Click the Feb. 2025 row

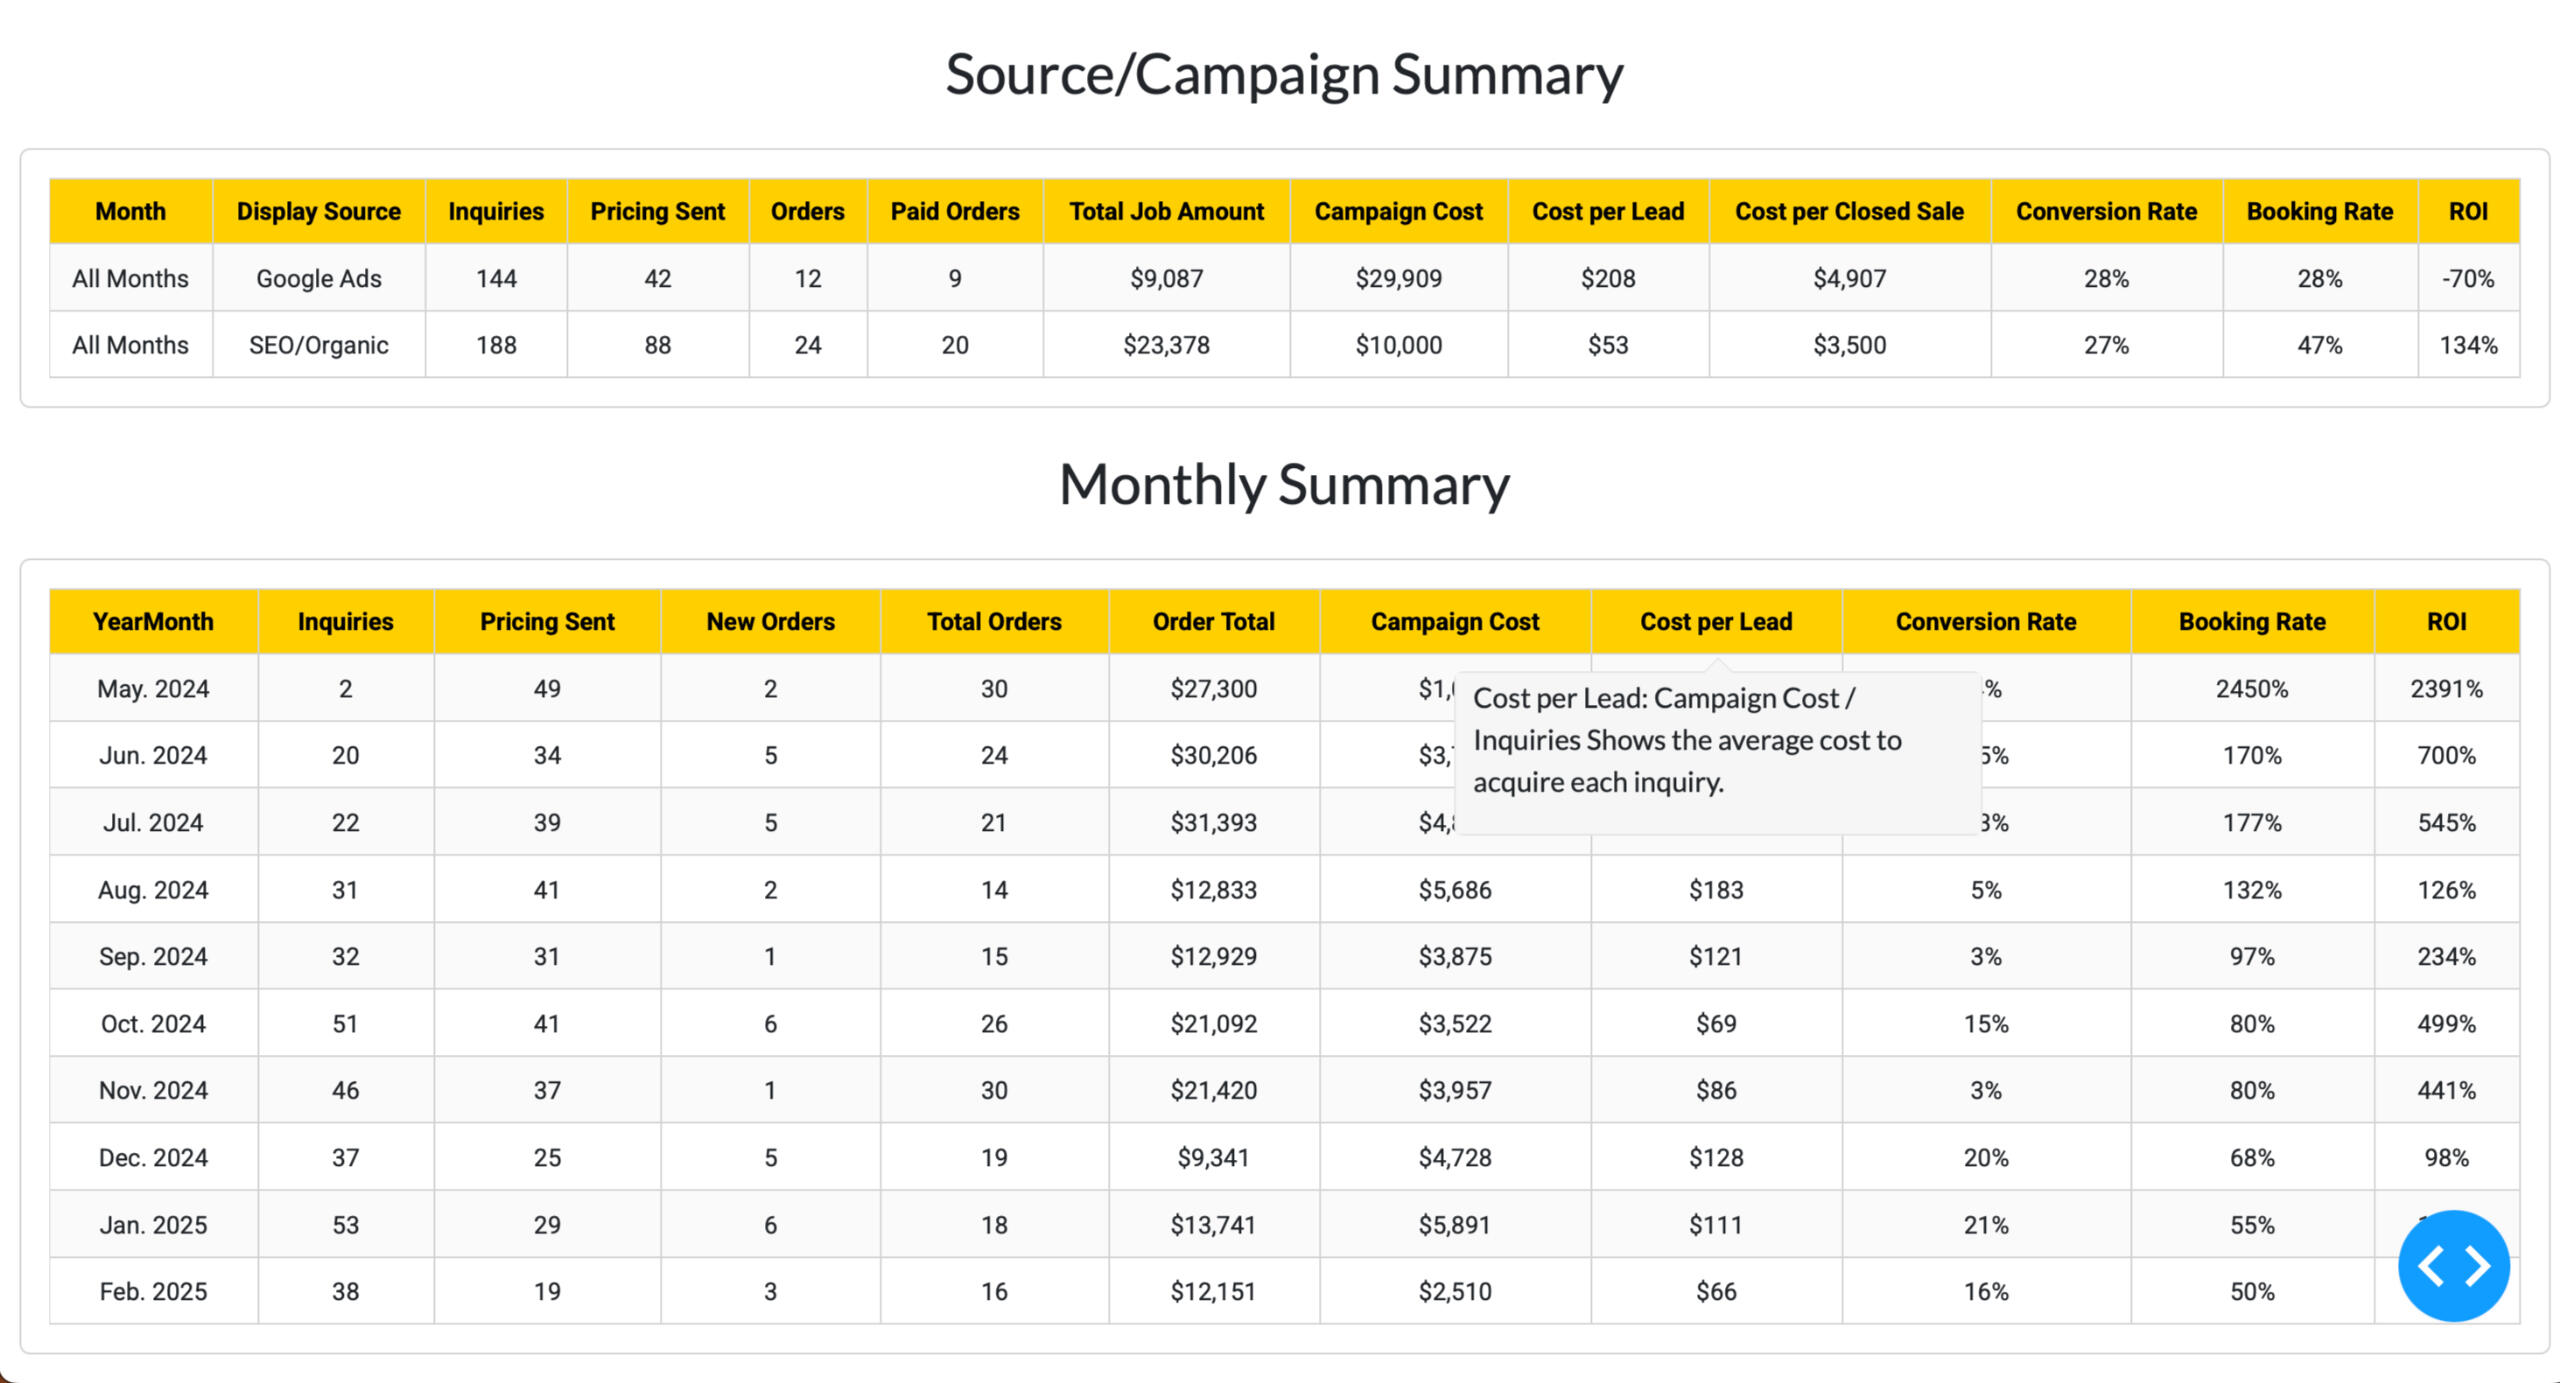(x=153, y=1291)
